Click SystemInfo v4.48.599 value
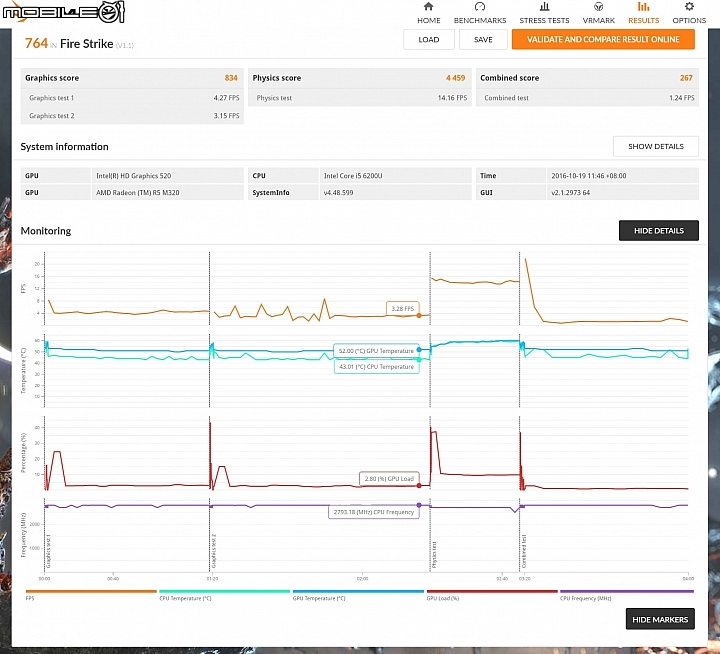The width and height of the screenshot is (720, 654). (395, 192)
